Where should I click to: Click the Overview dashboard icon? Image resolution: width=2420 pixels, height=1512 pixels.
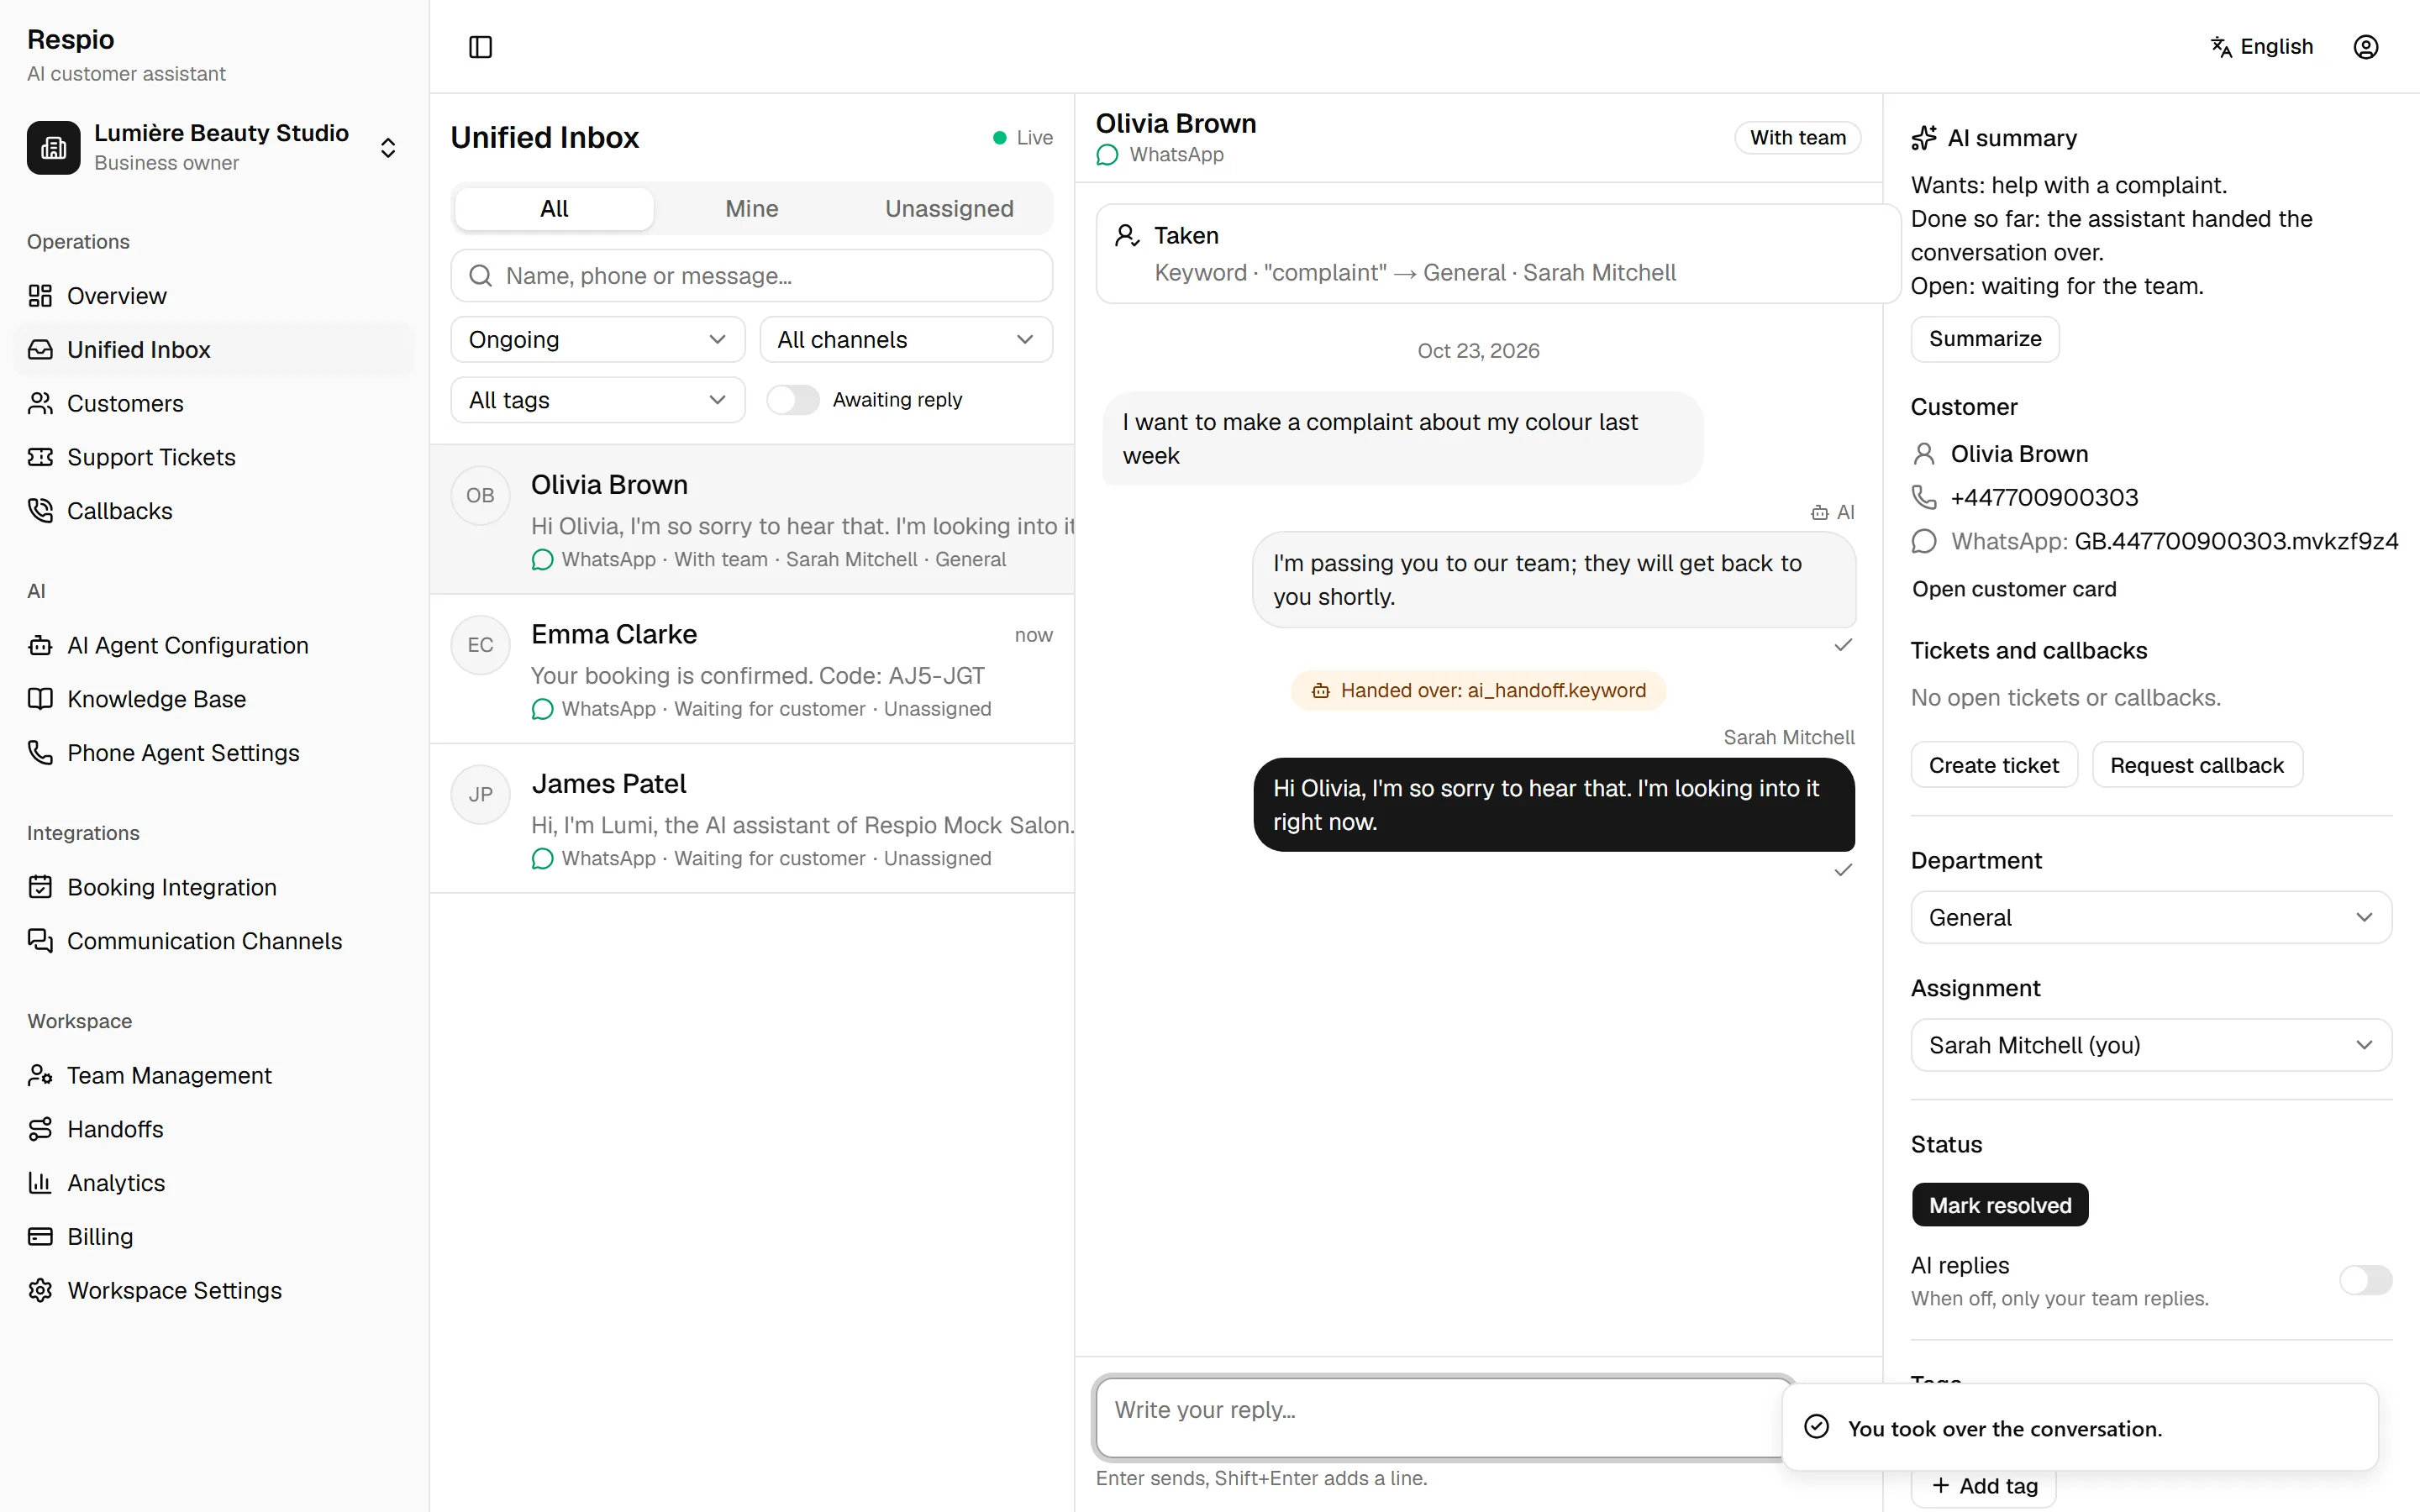pyautogui.click(x=40, y=296)
